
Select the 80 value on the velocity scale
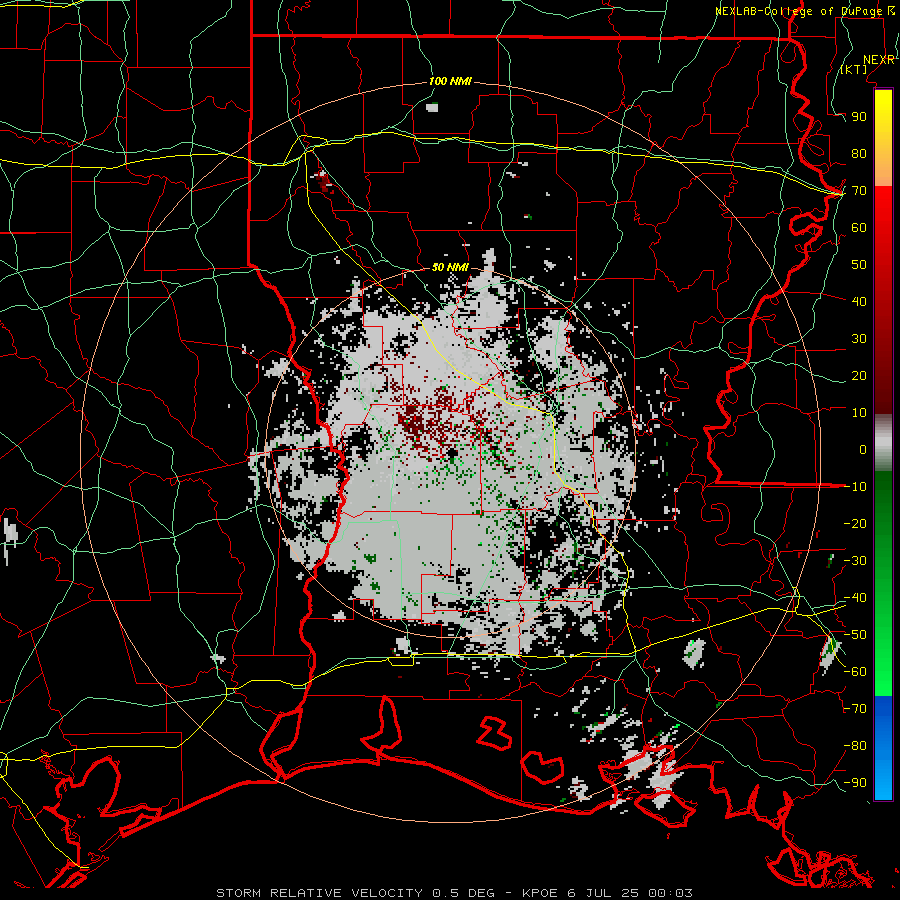pos(859,154)
